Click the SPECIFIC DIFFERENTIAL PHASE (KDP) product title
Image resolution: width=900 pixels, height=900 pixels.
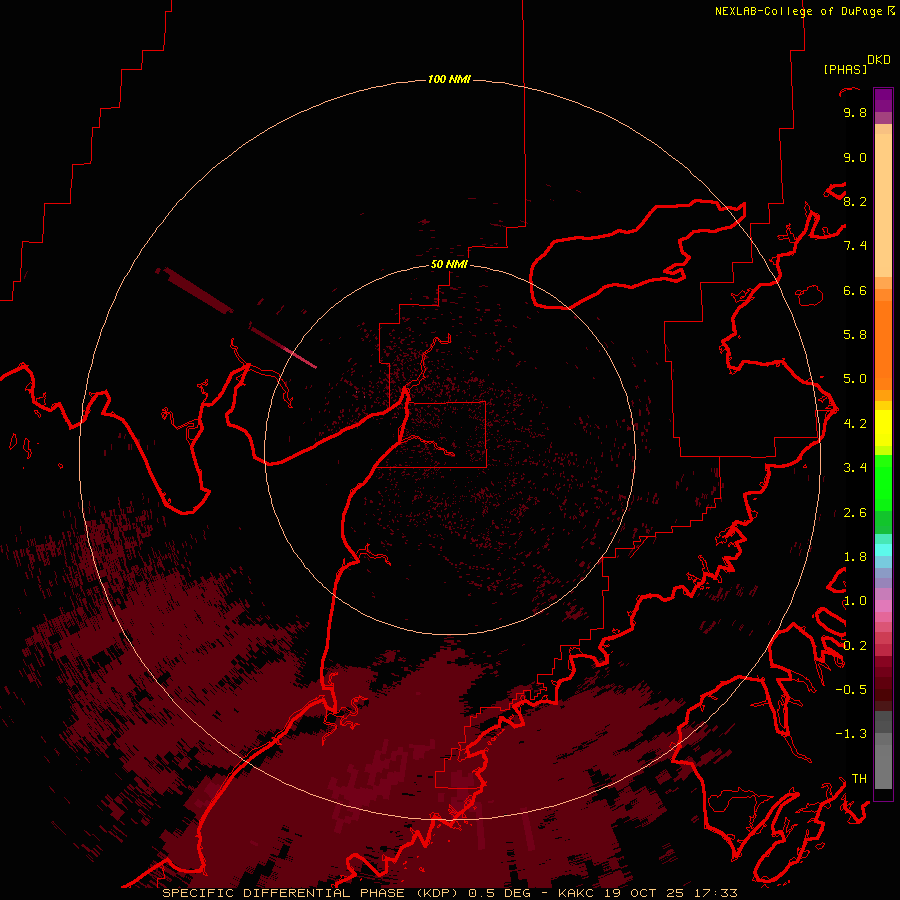pyautogui.click(x=312, y=893)
